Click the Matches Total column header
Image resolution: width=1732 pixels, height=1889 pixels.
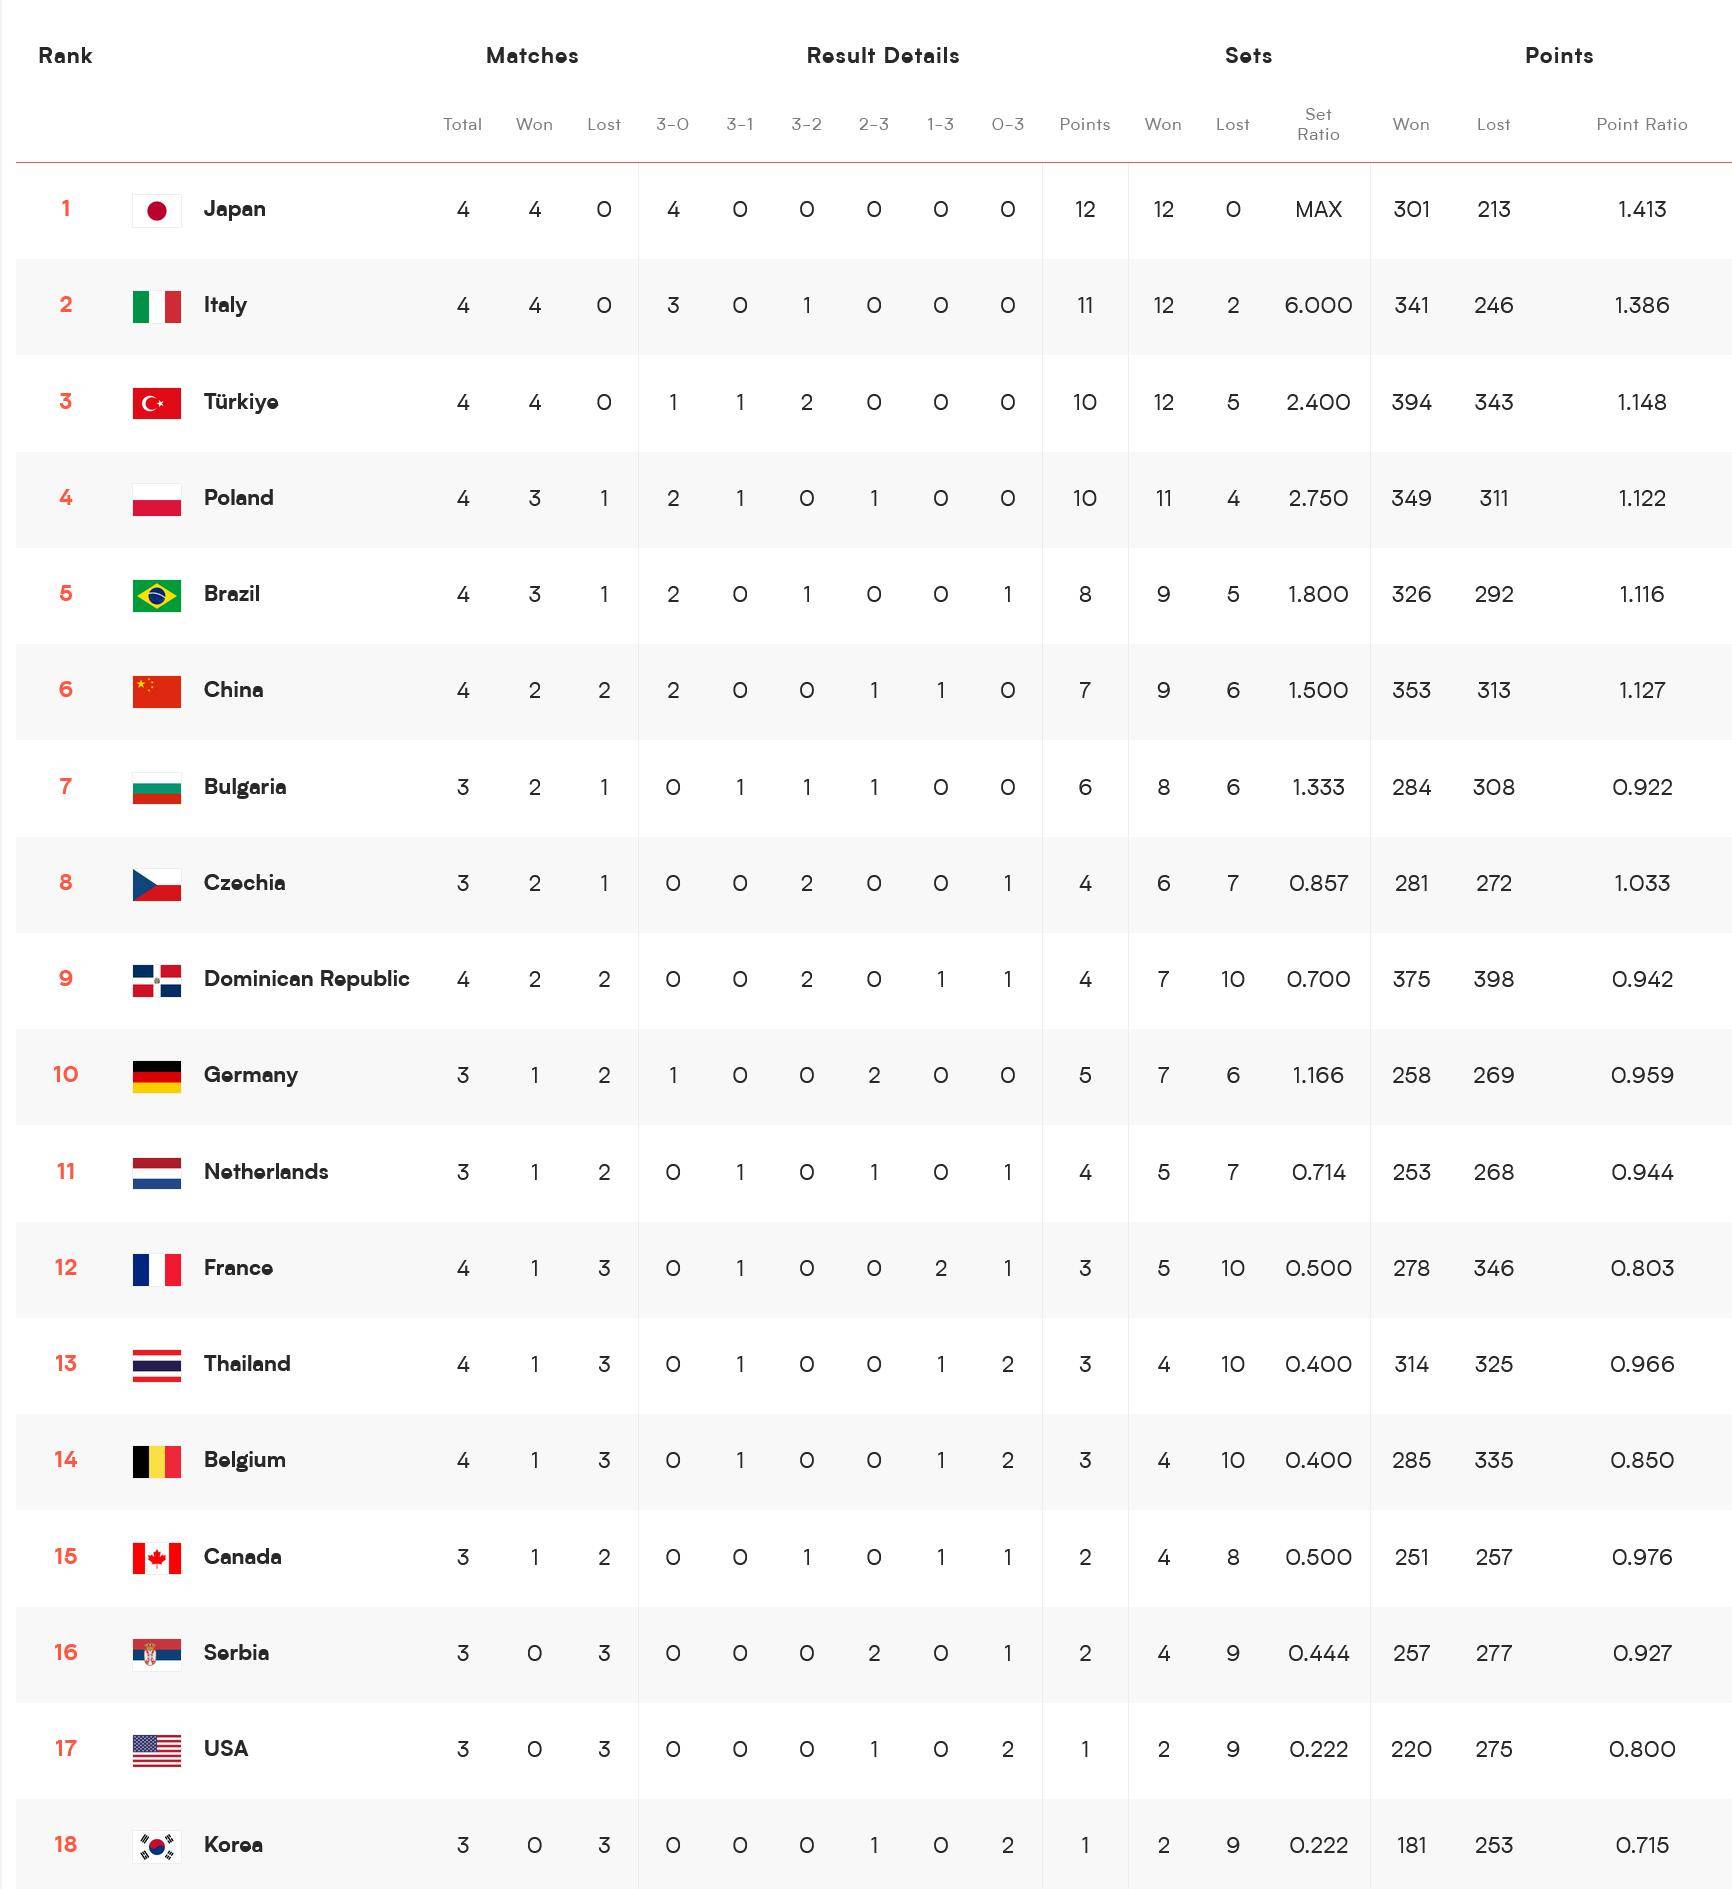point(462,124)
